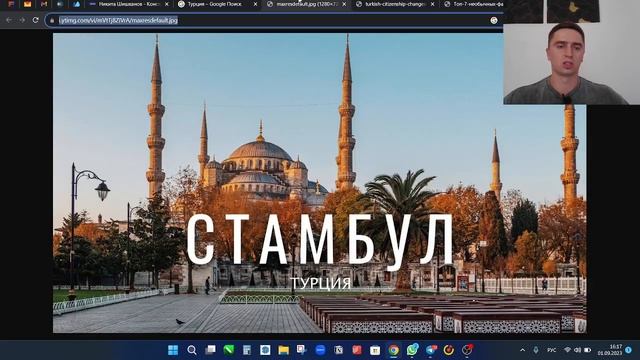
Task: Close the Никита Шишманов tab
Action: pyautogui.click(x=167, y=4)
